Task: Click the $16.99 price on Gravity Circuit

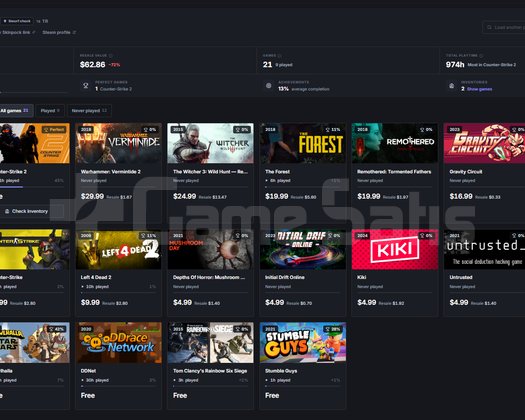Action: click(461, 196)
